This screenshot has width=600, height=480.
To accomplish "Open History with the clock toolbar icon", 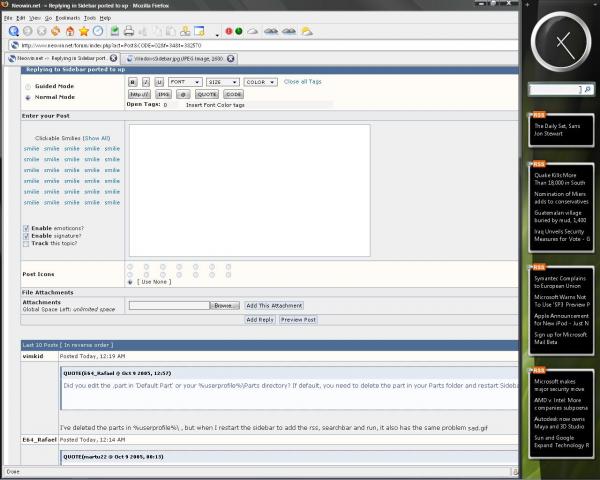I will click(98, 31).
